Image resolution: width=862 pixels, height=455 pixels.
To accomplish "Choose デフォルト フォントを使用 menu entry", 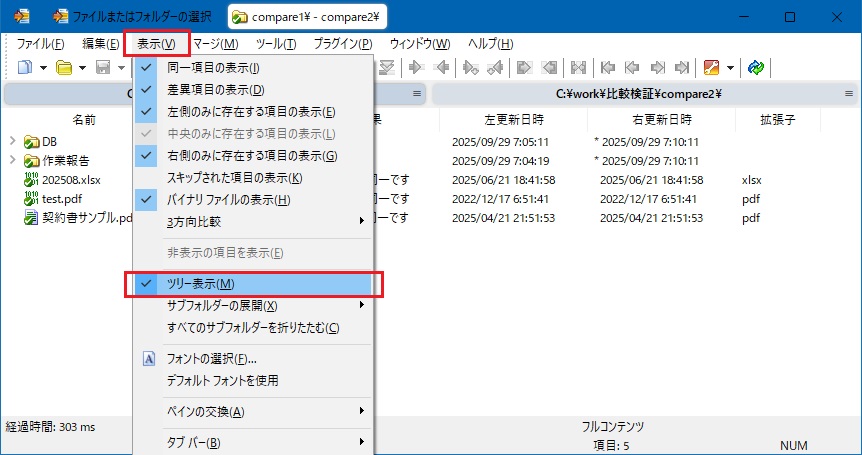I will (222, 380).
